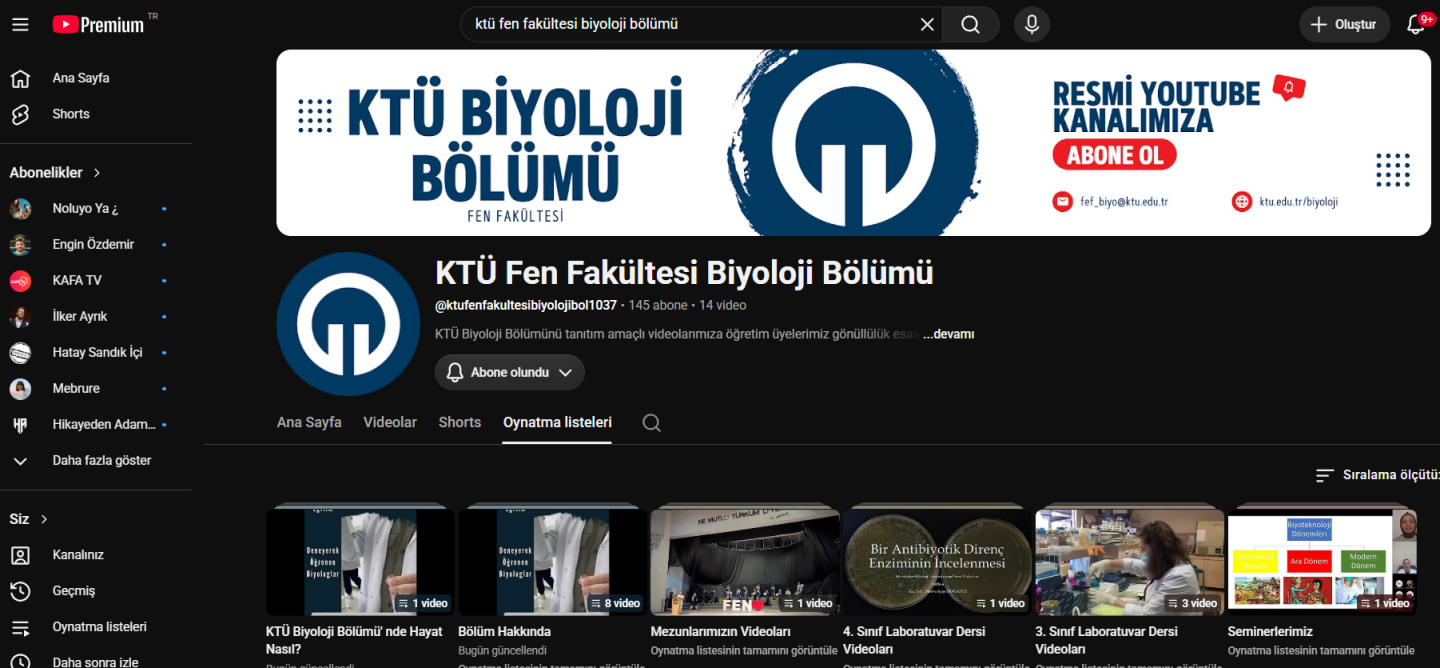Open Hayat Nasıl playlist thumbnail

pyautogui.click(x=360, y=562)
